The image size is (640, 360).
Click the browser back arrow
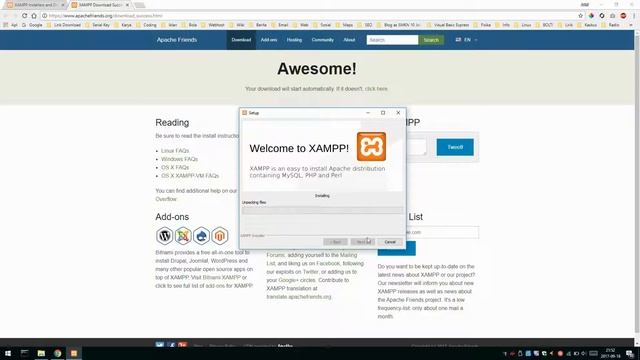(x=5, y=16)
